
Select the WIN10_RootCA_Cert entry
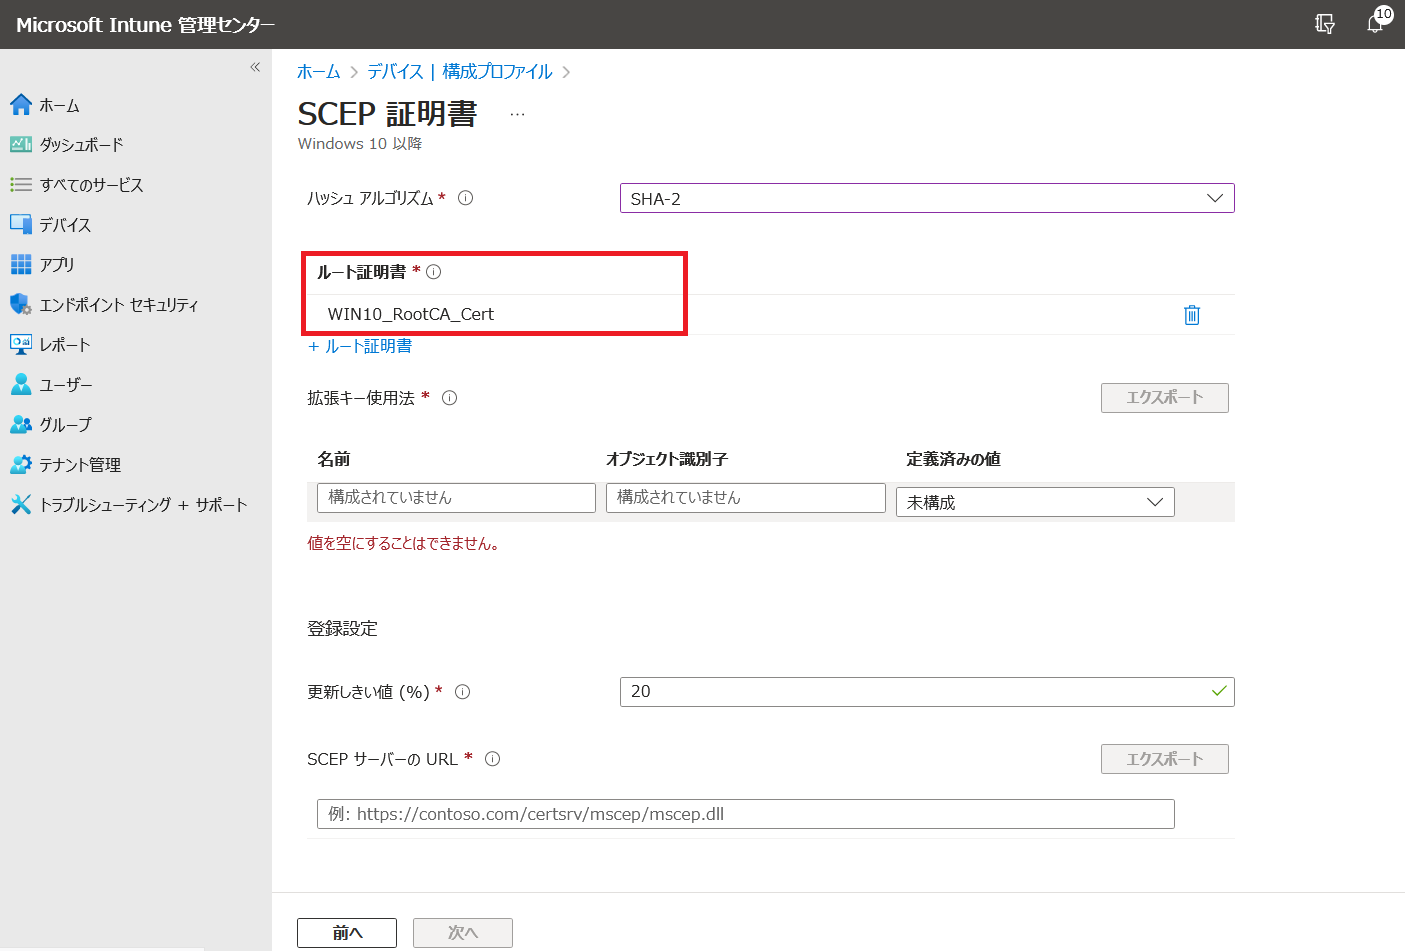(x=411, y=314)
